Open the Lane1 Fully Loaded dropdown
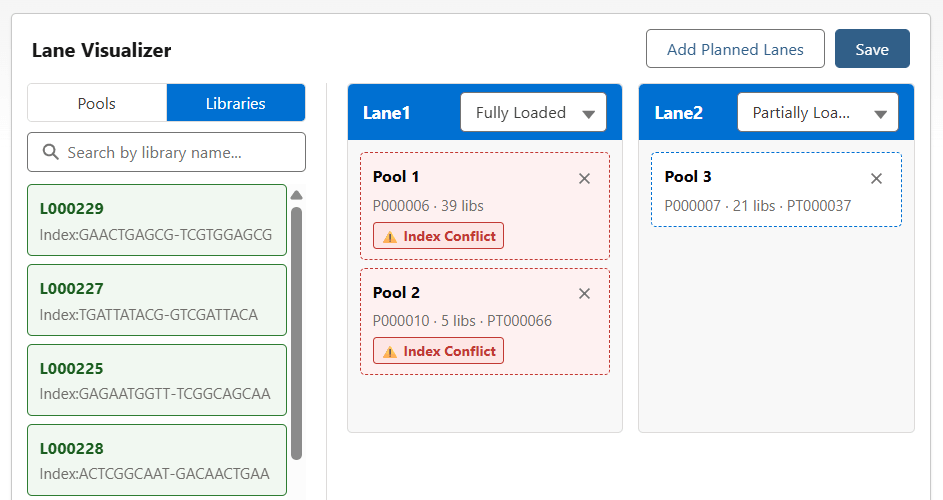943x500 pixels. click(533, 113)
